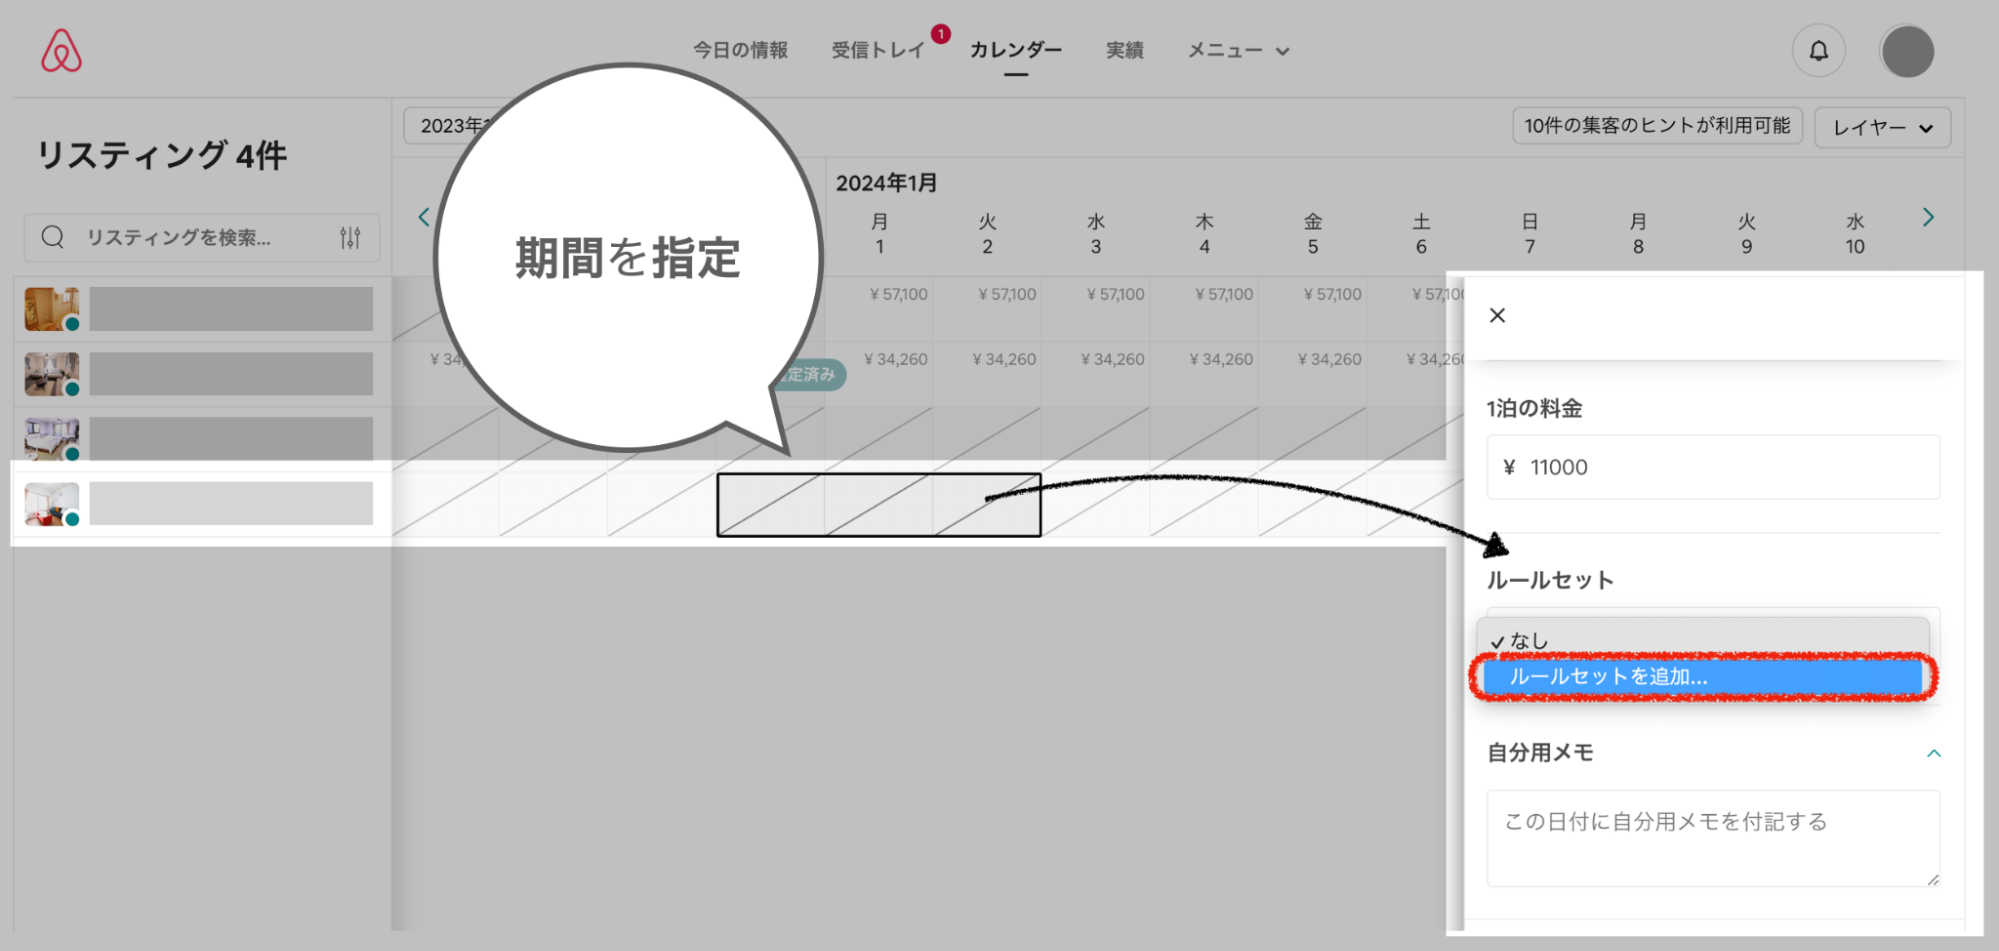The height and width of the screenshot is (951, 1999).
Task: Click the 10件の集客のヒントが利用可能 button
Action: [x=1656, y=126]
